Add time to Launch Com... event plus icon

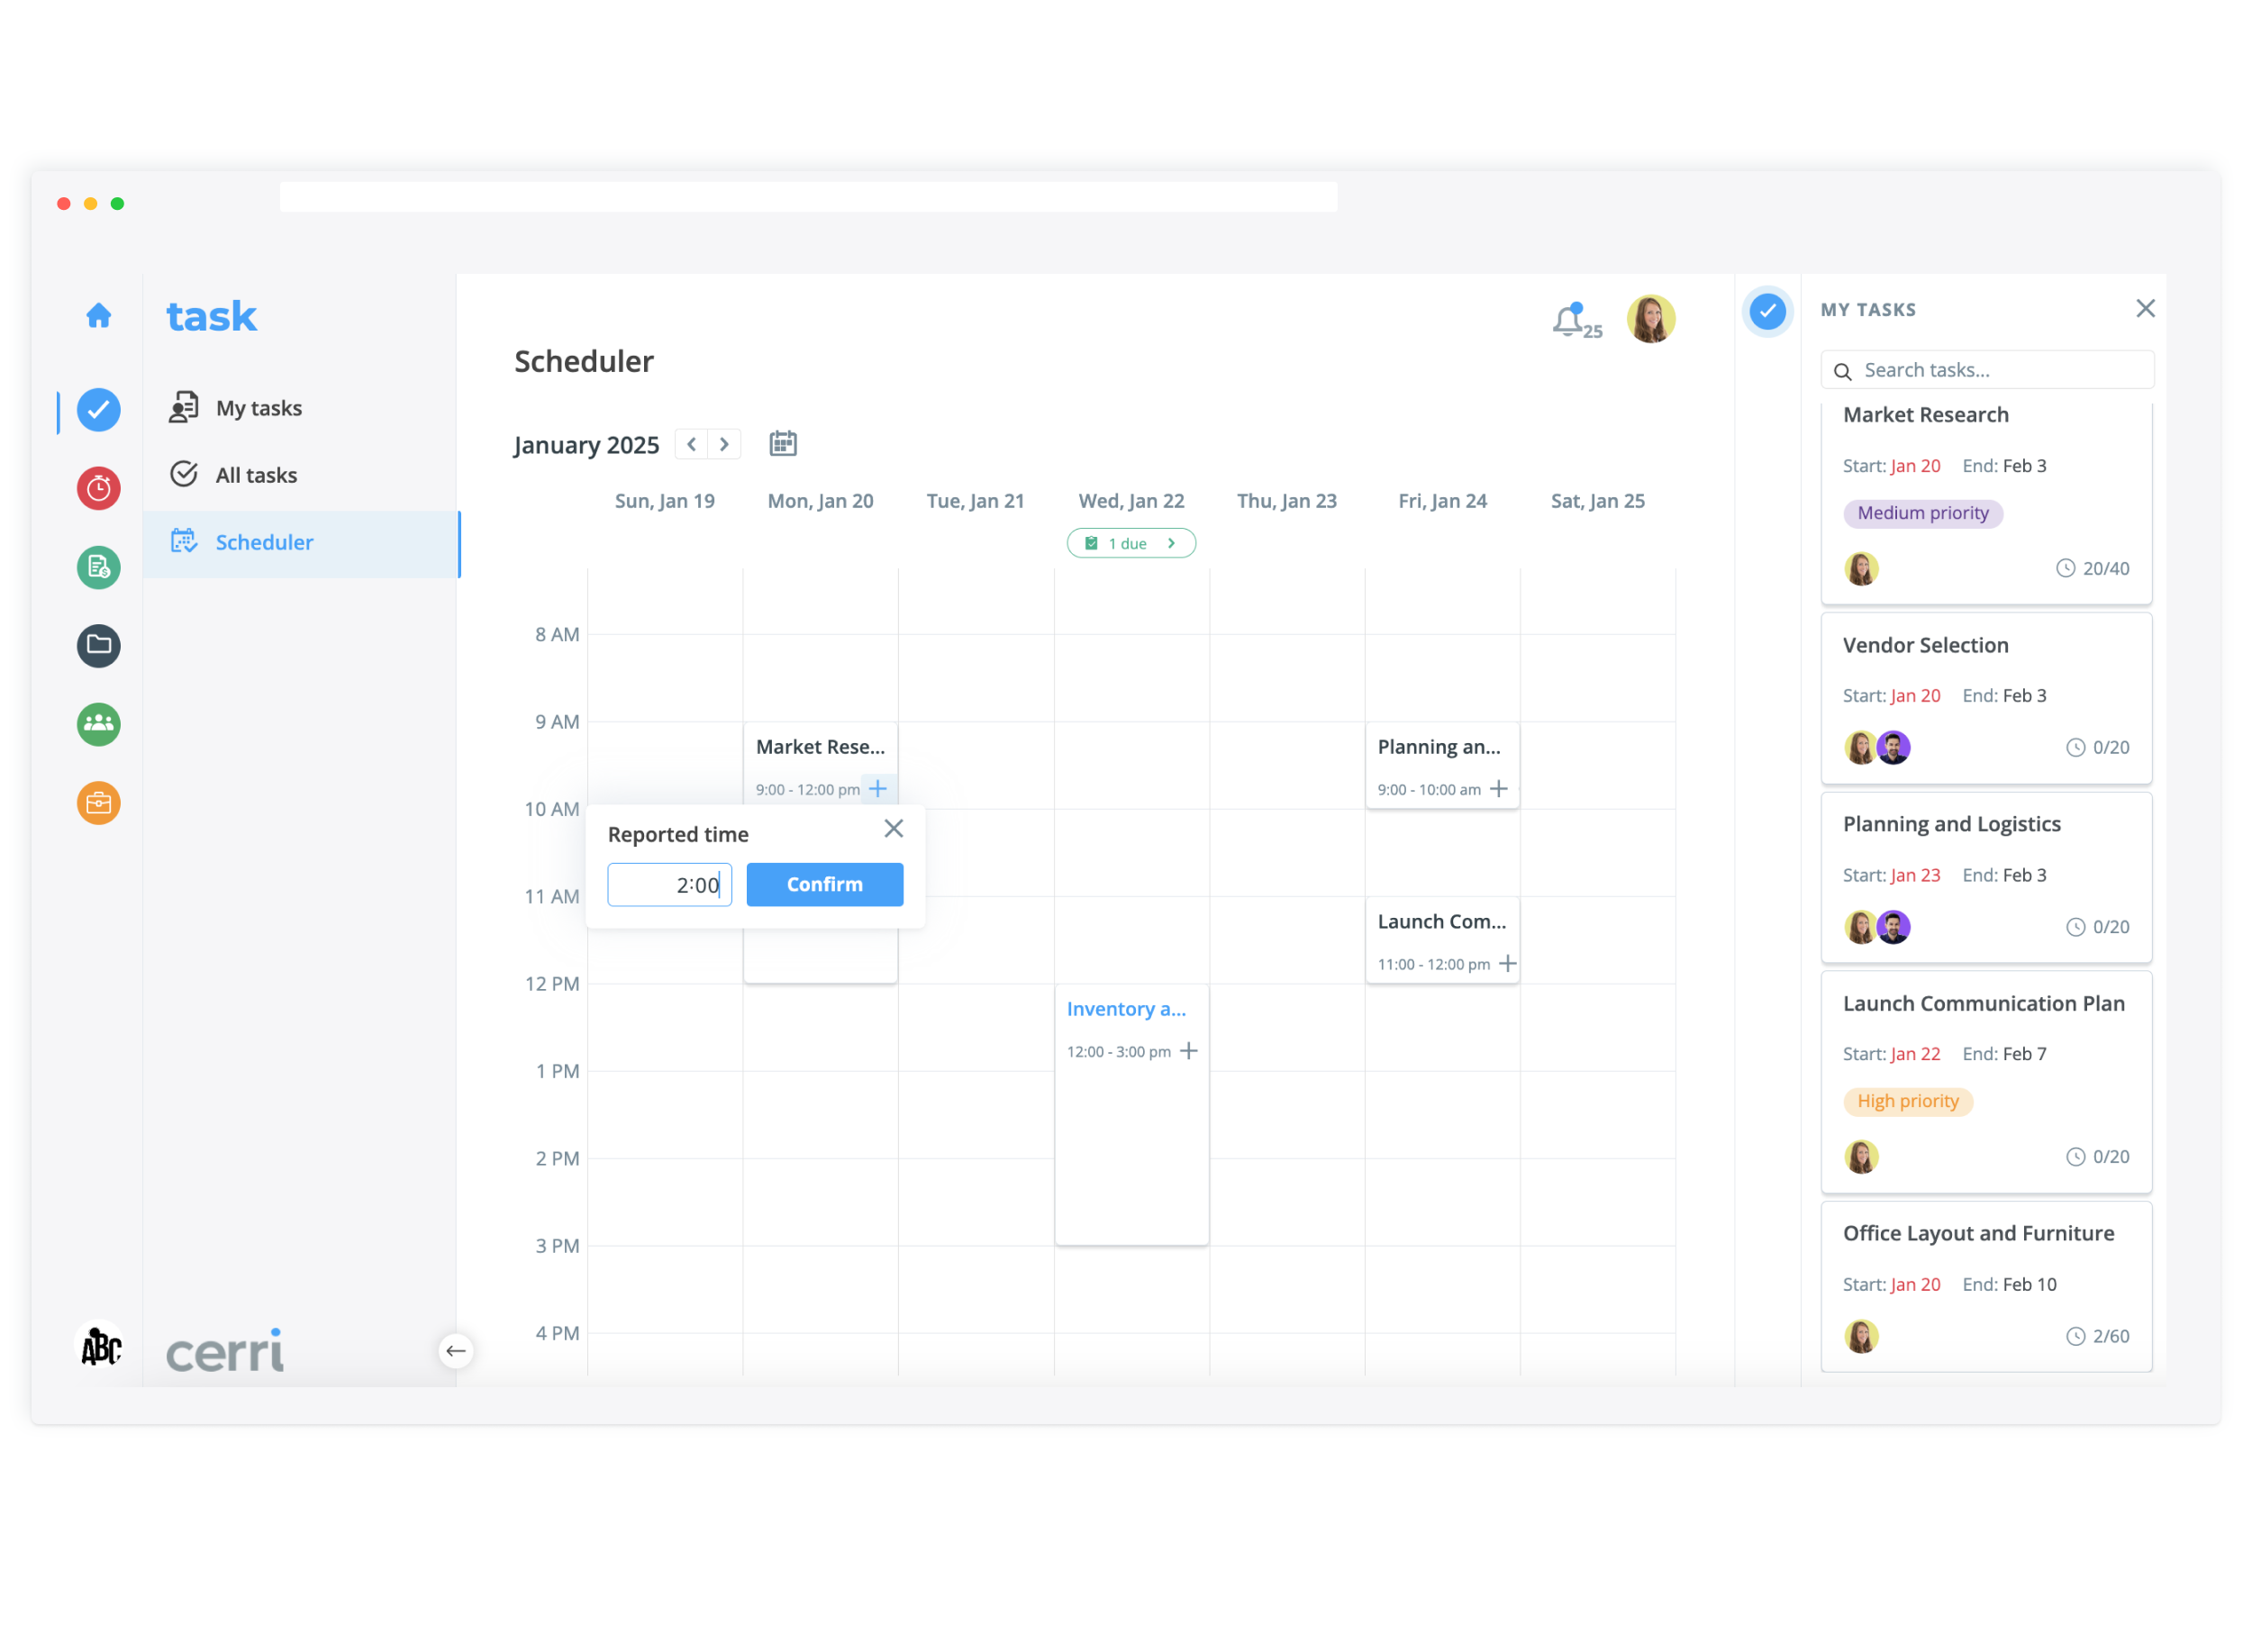click(1509, 964)
